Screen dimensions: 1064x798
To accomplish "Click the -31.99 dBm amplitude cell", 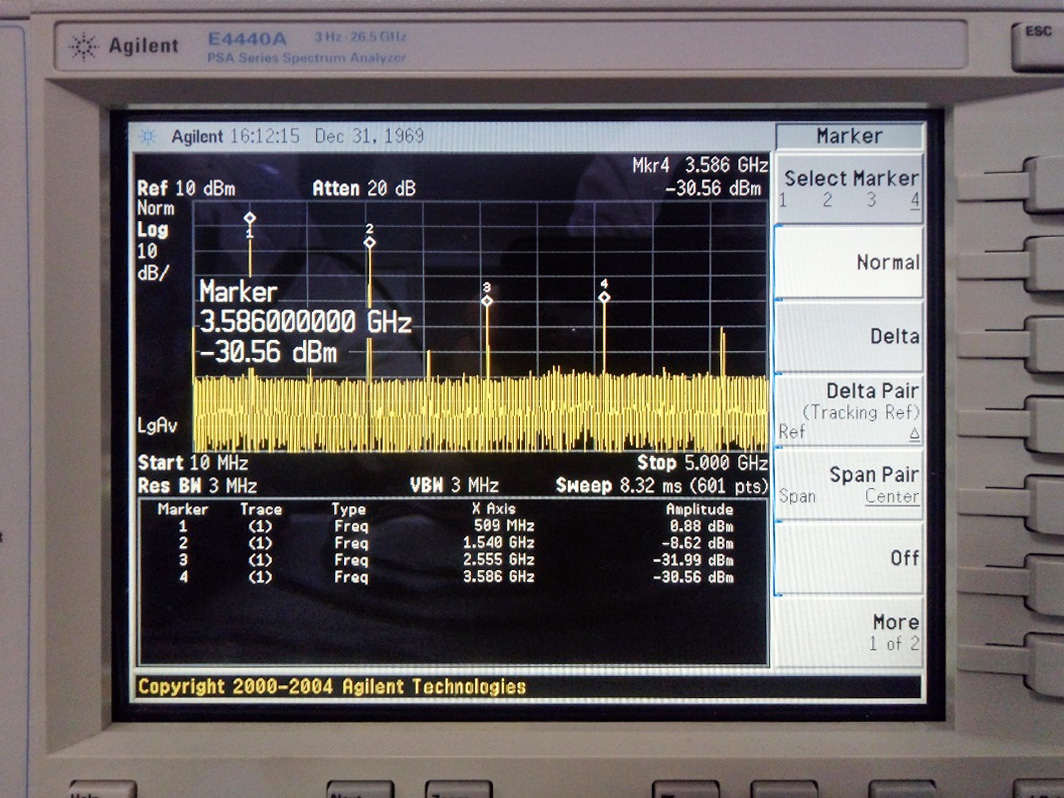I will pos(693,560).
